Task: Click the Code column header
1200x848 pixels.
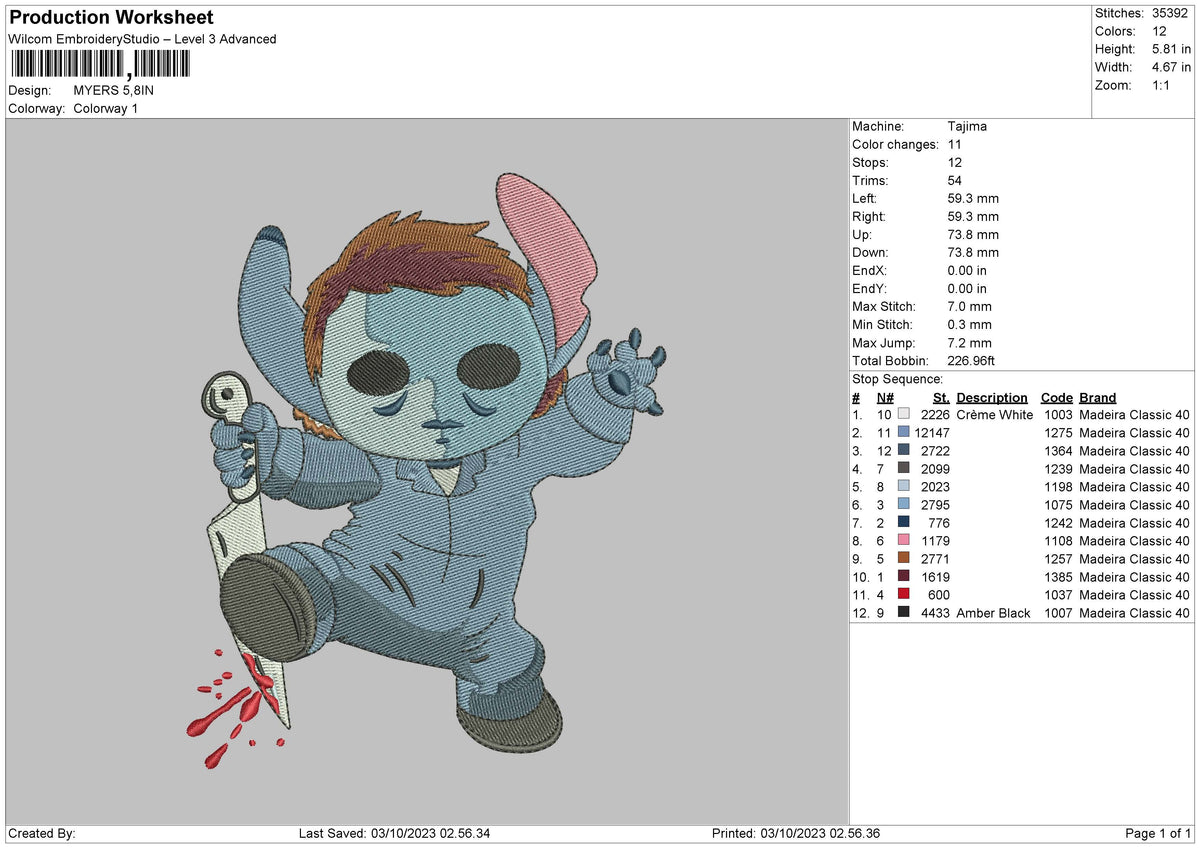Action: coord(1056,398)
